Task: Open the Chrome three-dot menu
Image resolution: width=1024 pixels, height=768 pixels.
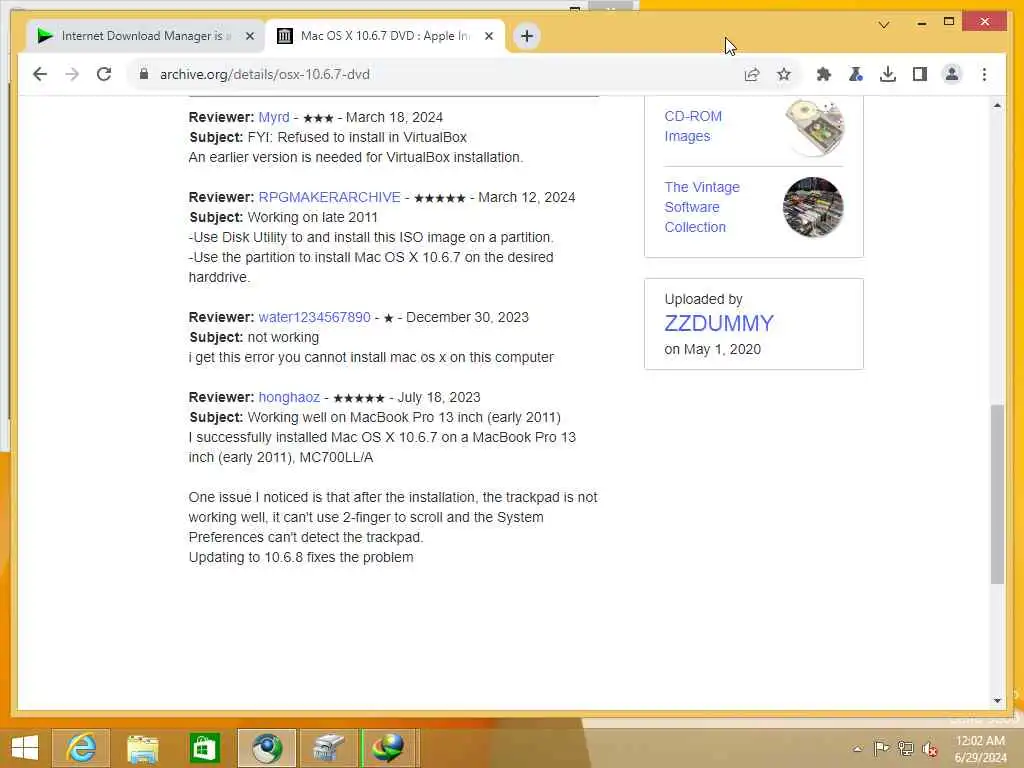Action: [984, 74]
